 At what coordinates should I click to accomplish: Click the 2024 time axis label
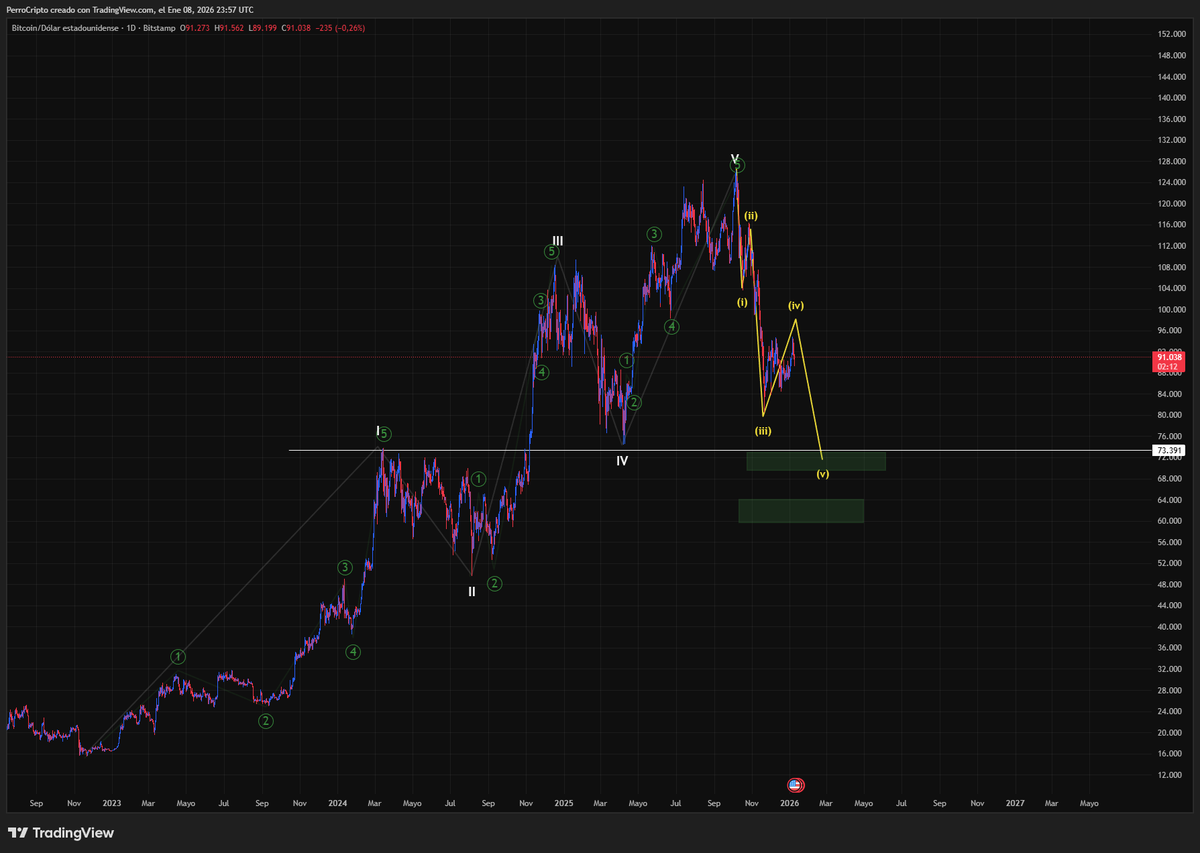[337, 803]
